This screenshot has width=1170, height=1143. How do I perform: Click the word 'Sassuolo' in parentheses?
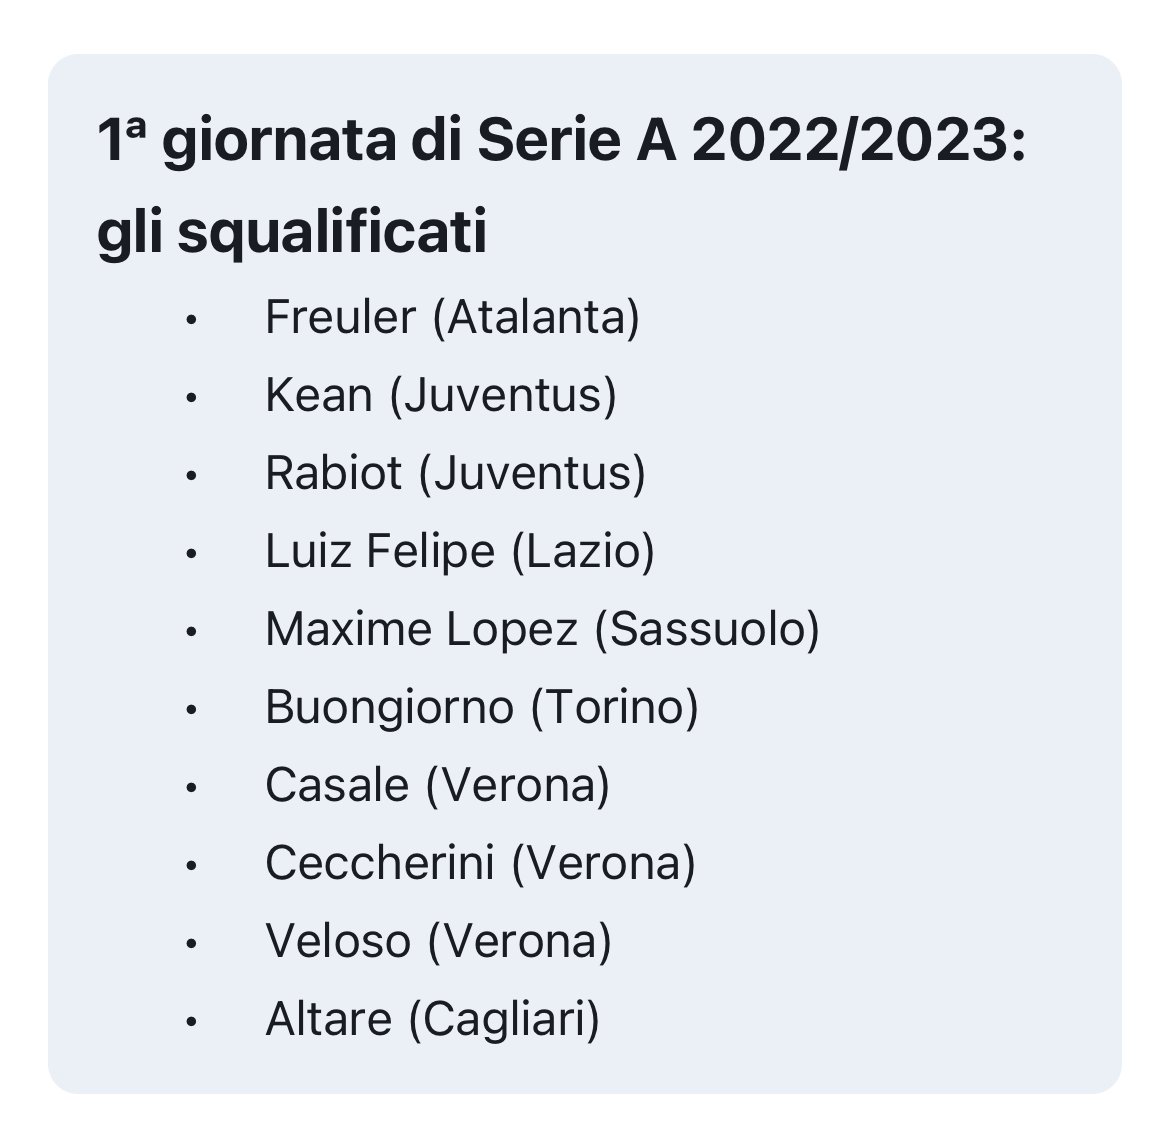(x=707, y=630)
